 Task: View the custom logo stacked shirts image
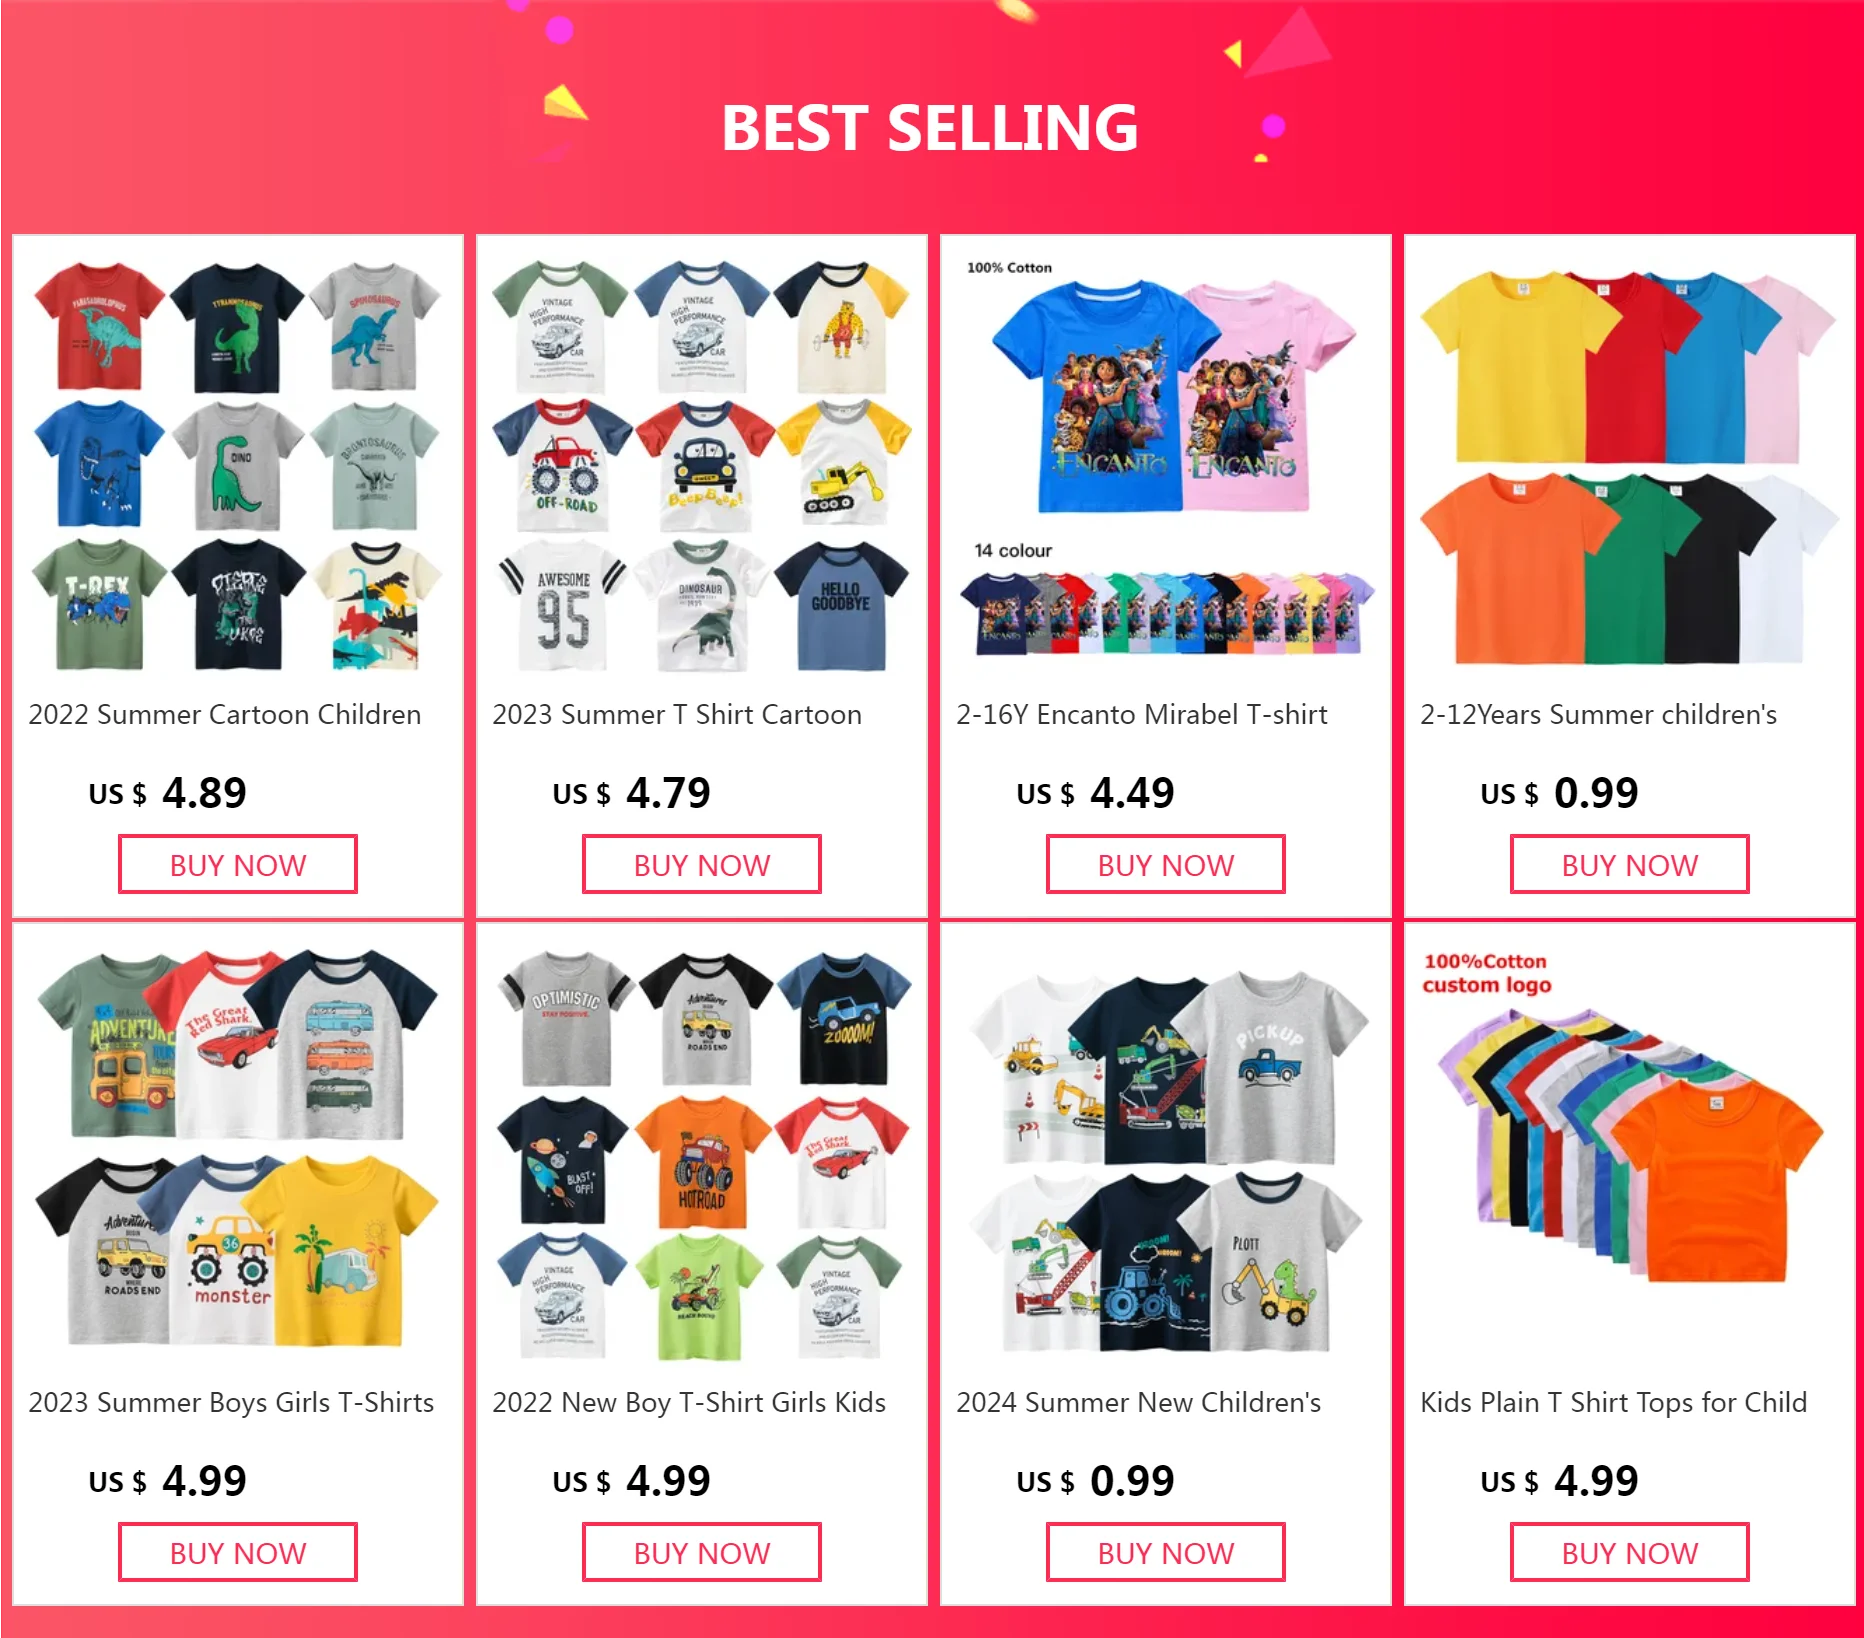pos(1630,1151)
